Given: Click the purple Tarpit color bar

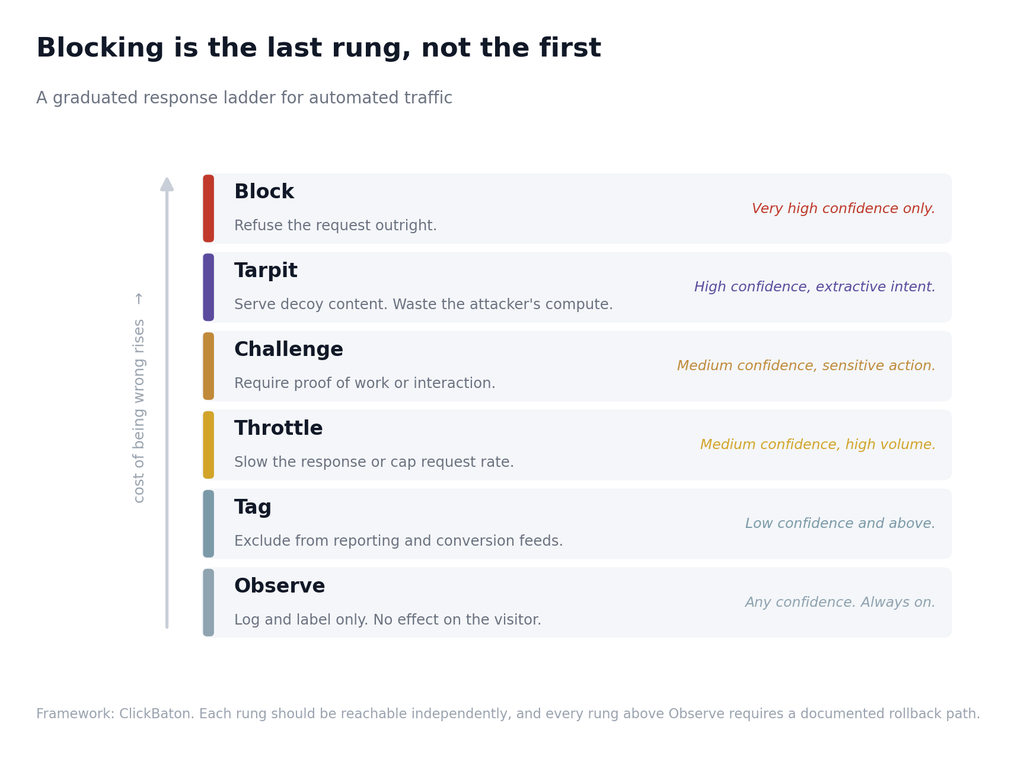Looking at the screenshot, I should [x=208, y=287].
